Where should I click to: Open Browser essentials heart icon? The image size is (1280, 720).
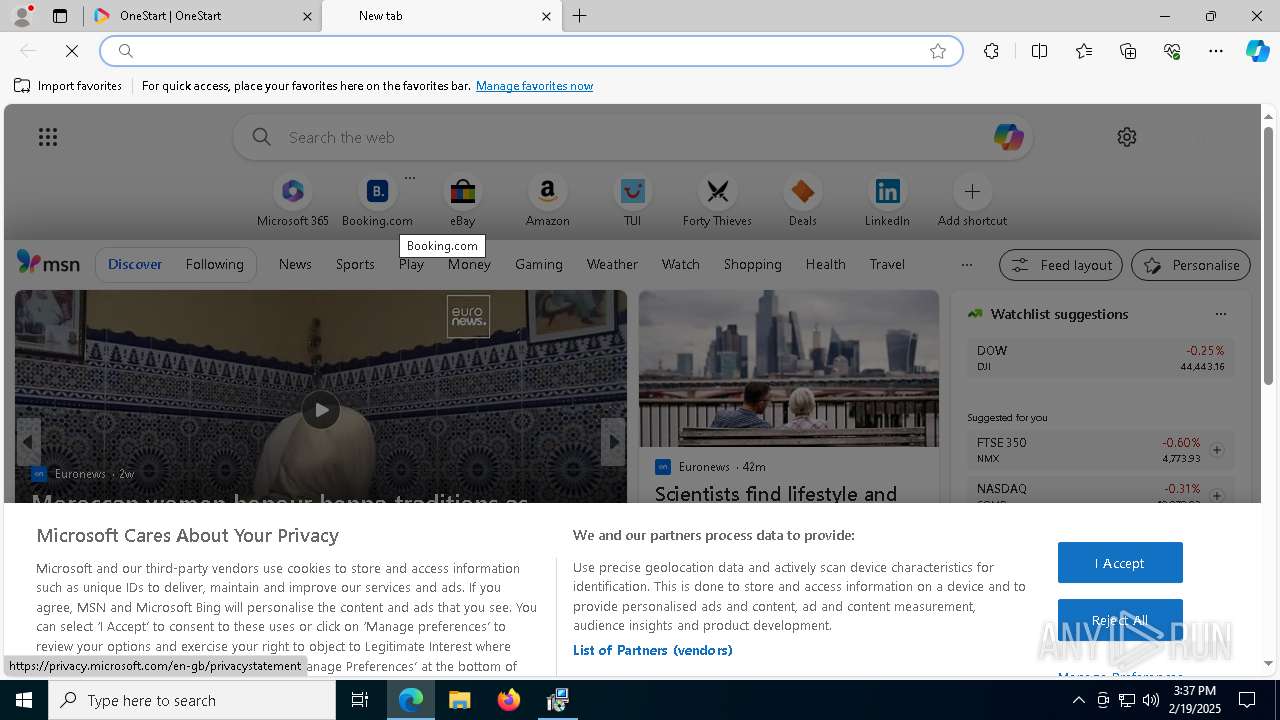pos(1172,51)
